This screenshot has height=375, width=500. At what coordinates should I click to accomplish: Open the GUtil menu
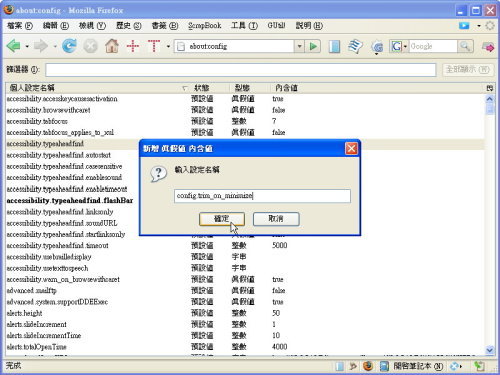coord(276,26)
